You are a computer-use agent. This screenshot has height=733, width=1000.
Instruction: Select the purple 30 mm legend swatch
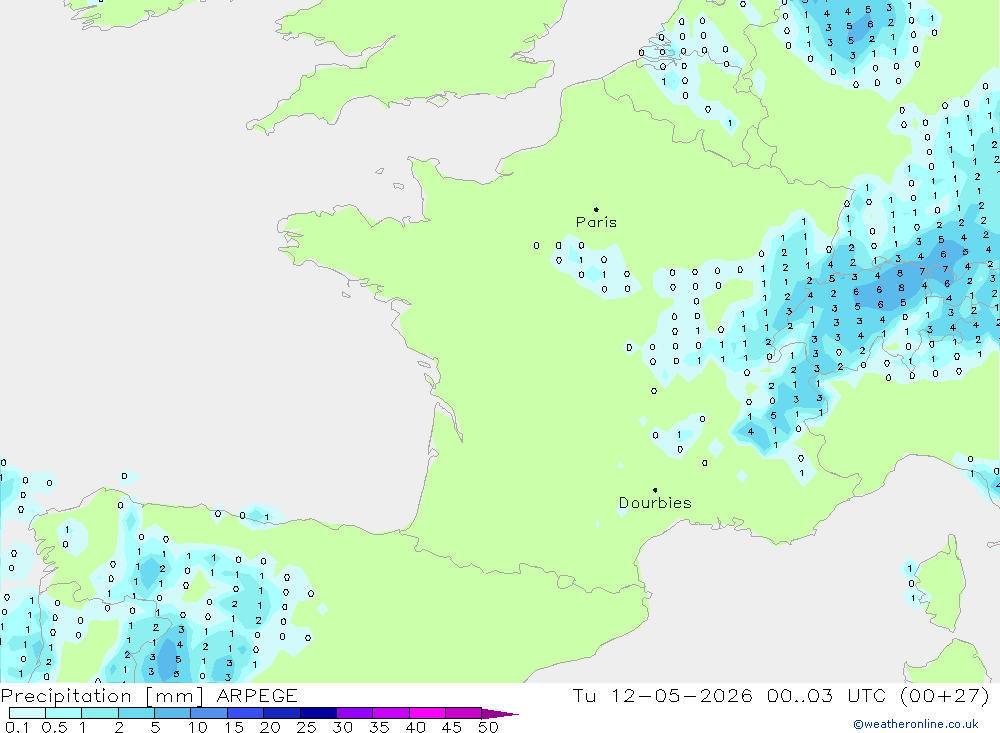(x=355, y=713)
